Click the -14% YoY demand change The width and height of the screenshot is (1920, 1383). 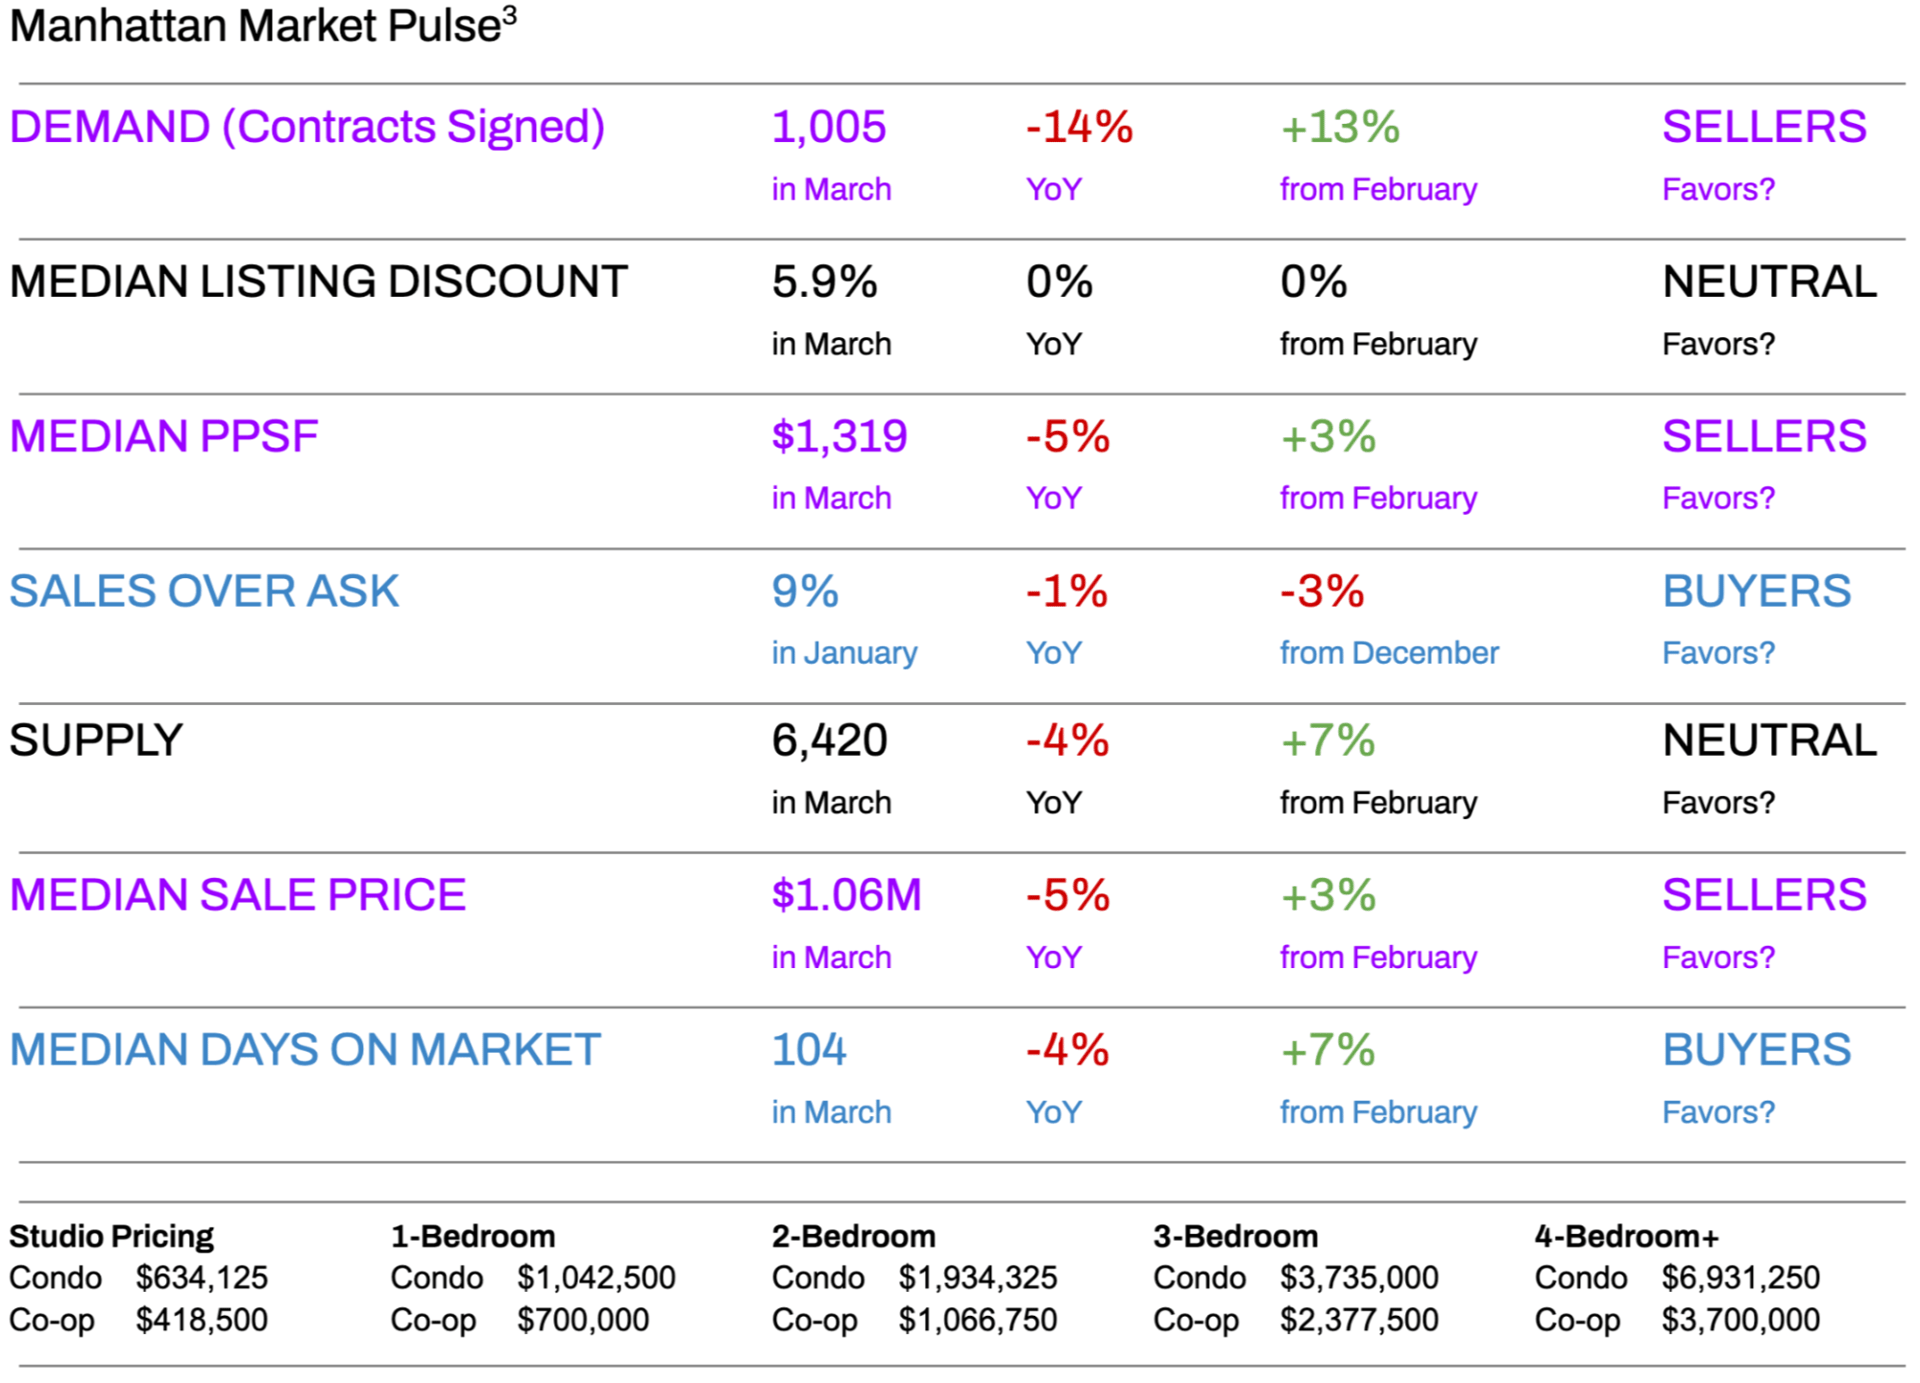point(1079,127)
